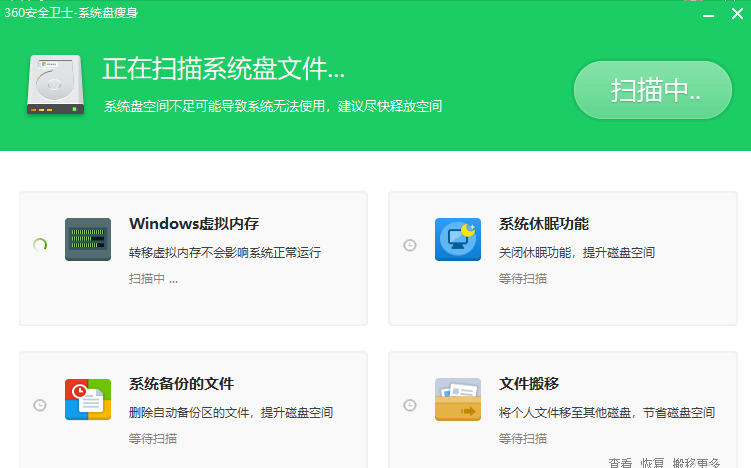Click 转移虚拟内存不会影响系统正常运行 description

pyautogui.click(x=225, y=252)
